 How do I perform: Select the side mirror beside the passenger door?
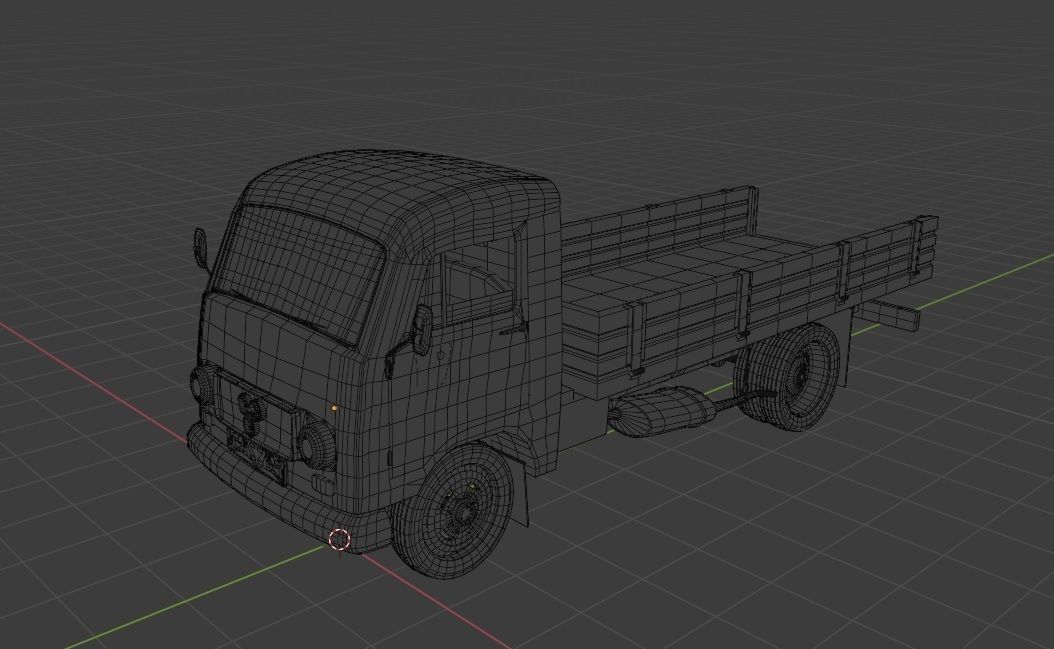(421, 330)
